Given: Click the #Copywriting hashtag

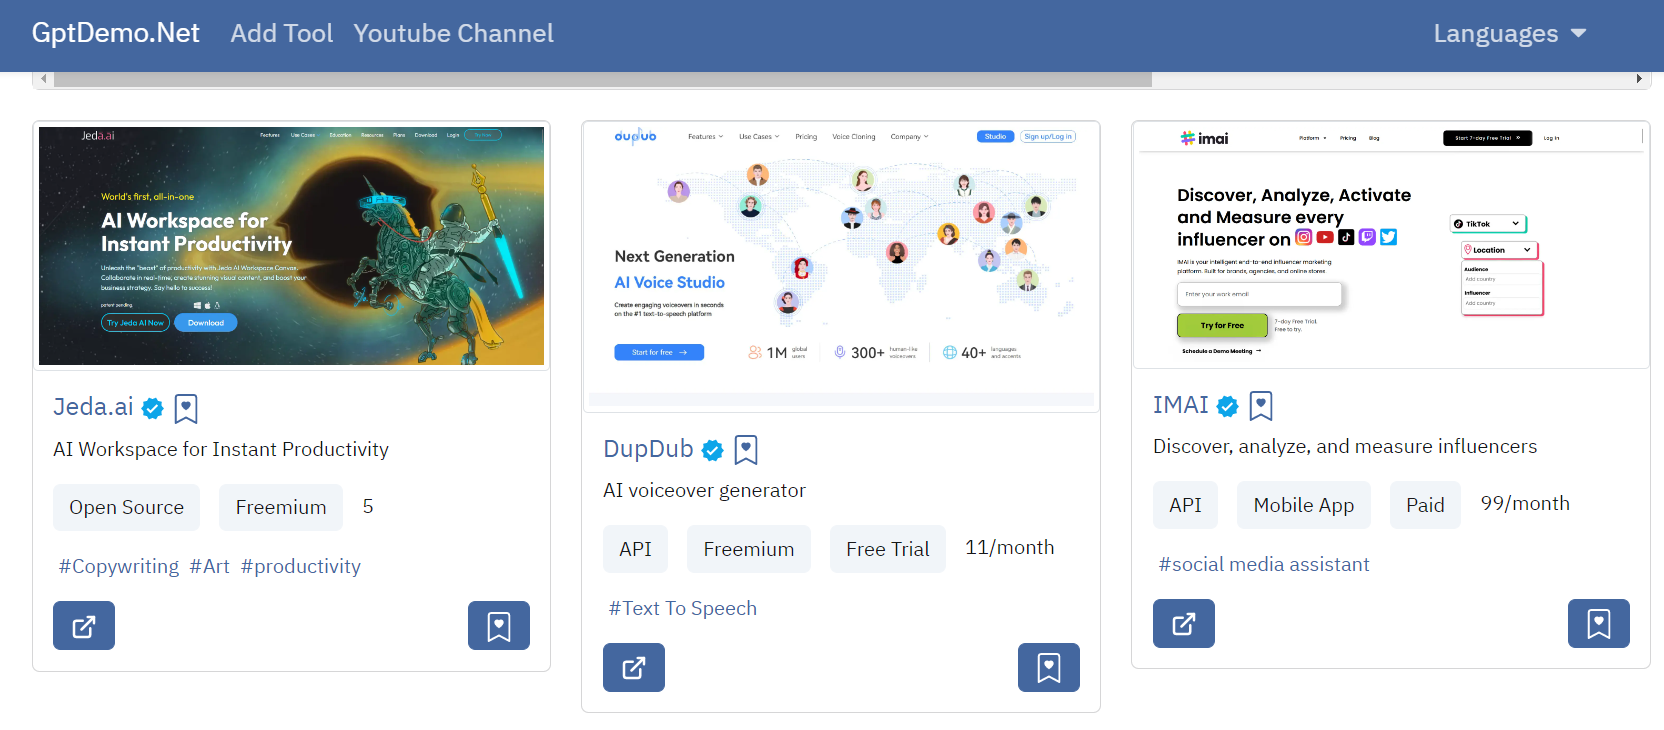Looking at the screenshot, I should point(119,566).
